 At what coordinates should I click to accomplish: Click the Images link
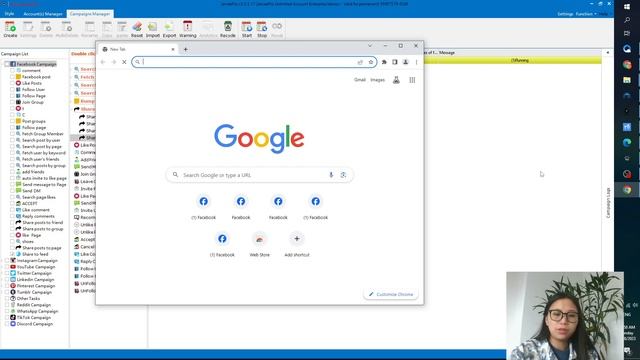point(378,80)
